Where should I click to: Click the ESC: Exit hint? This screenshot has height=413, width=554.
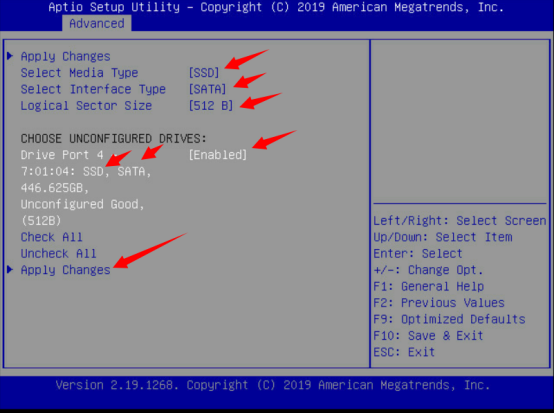click(404, 352)
